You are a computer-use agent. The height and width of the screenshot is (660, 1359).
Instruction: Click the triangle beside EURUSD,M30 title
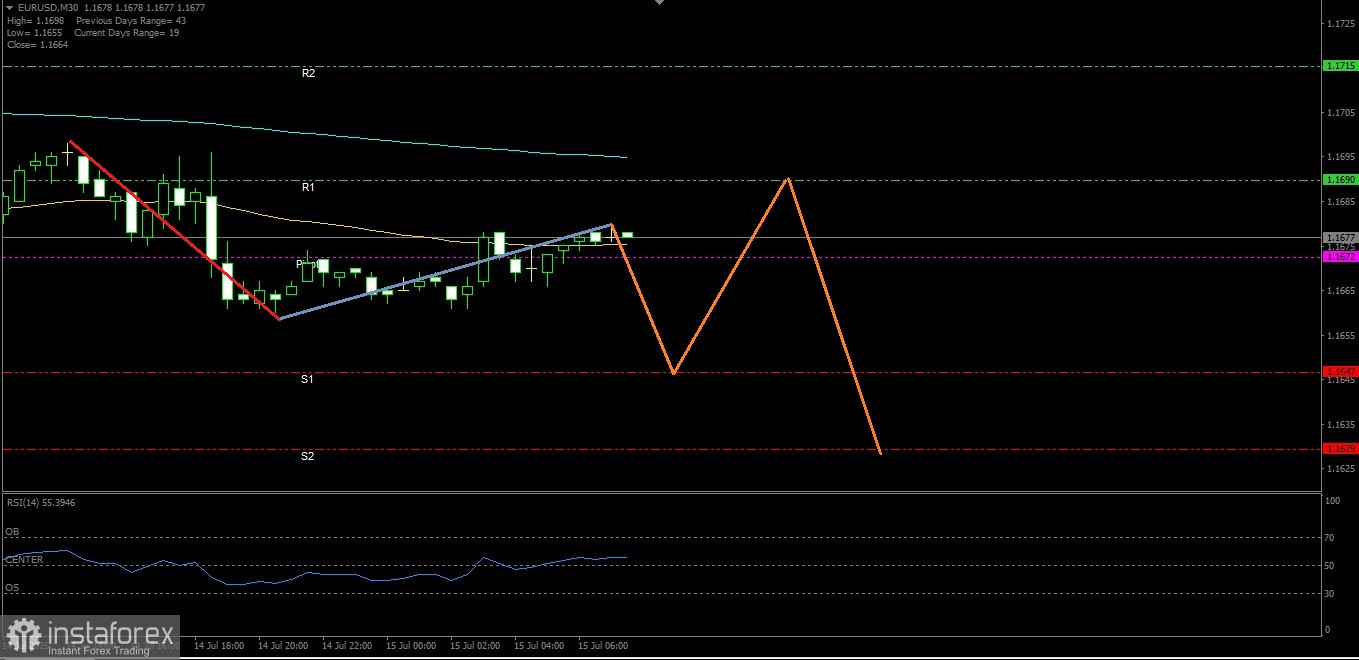pos(9,7)
